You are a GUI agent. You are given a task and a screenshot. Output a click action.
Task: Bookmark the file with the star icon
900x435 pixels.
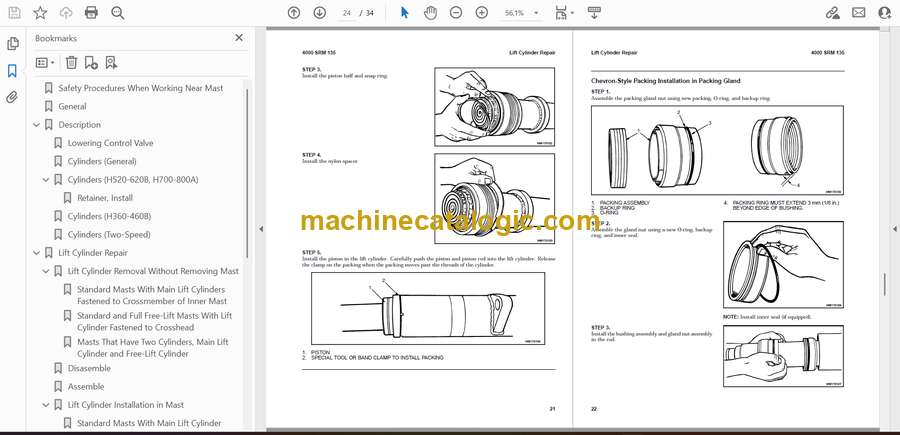(40, 13)
